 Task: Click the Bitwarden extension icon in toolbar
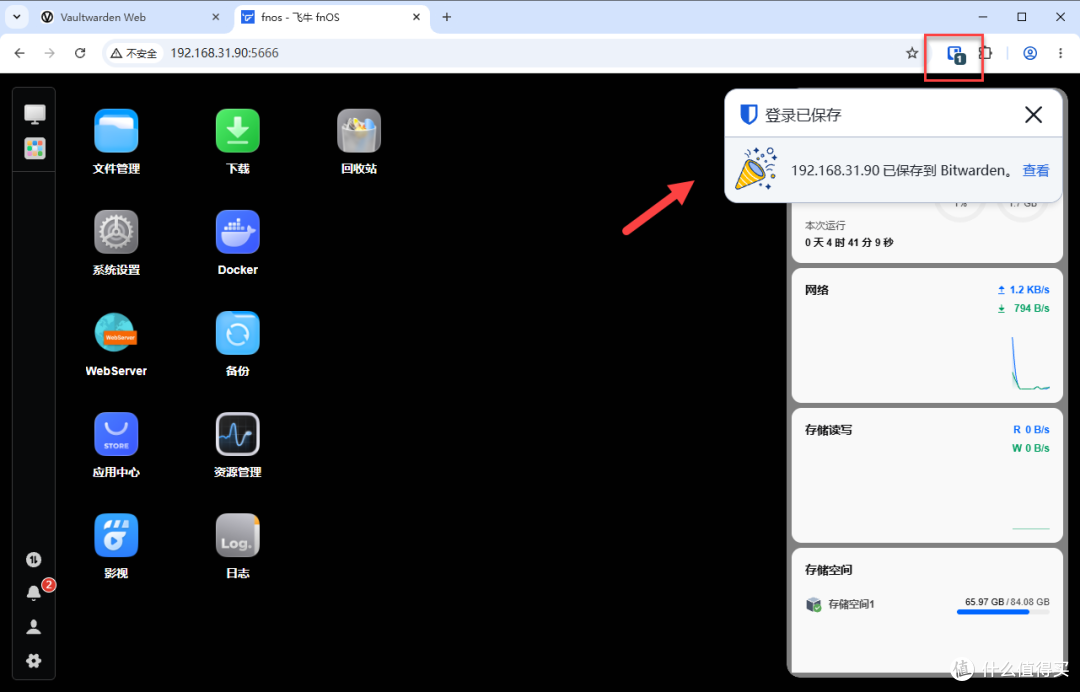tap(955, 54)
